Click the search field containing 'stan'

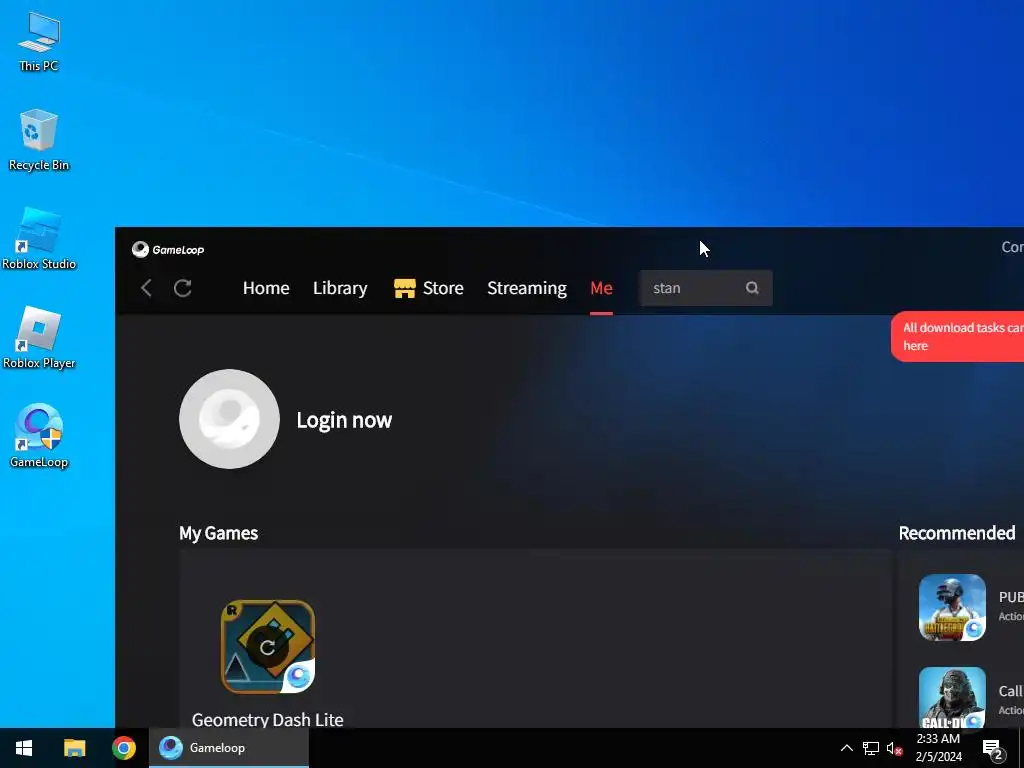(x=706, y=288)
